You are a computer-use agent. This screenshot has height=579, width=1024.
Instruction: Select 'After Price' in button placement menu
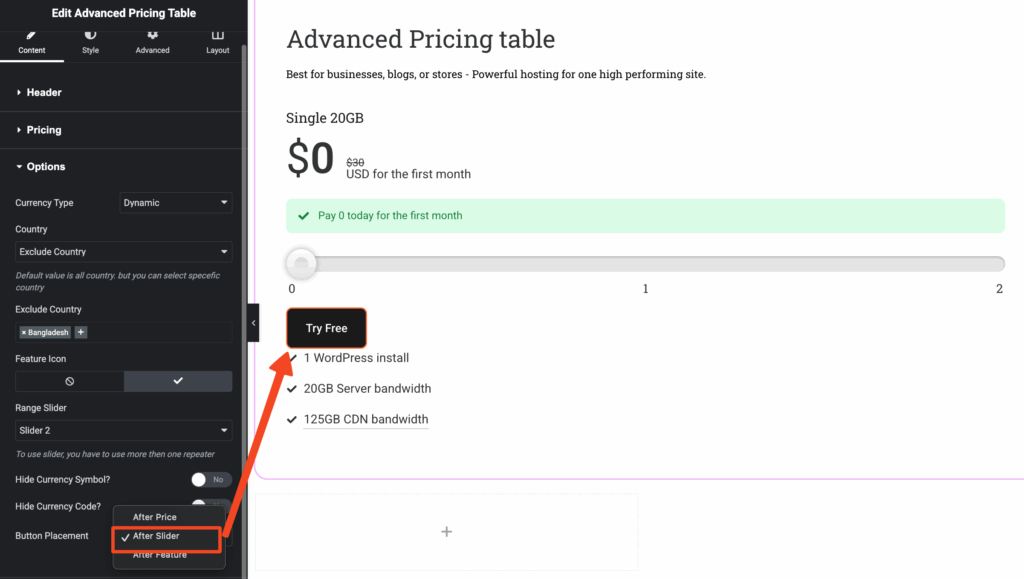pos(155,517)
